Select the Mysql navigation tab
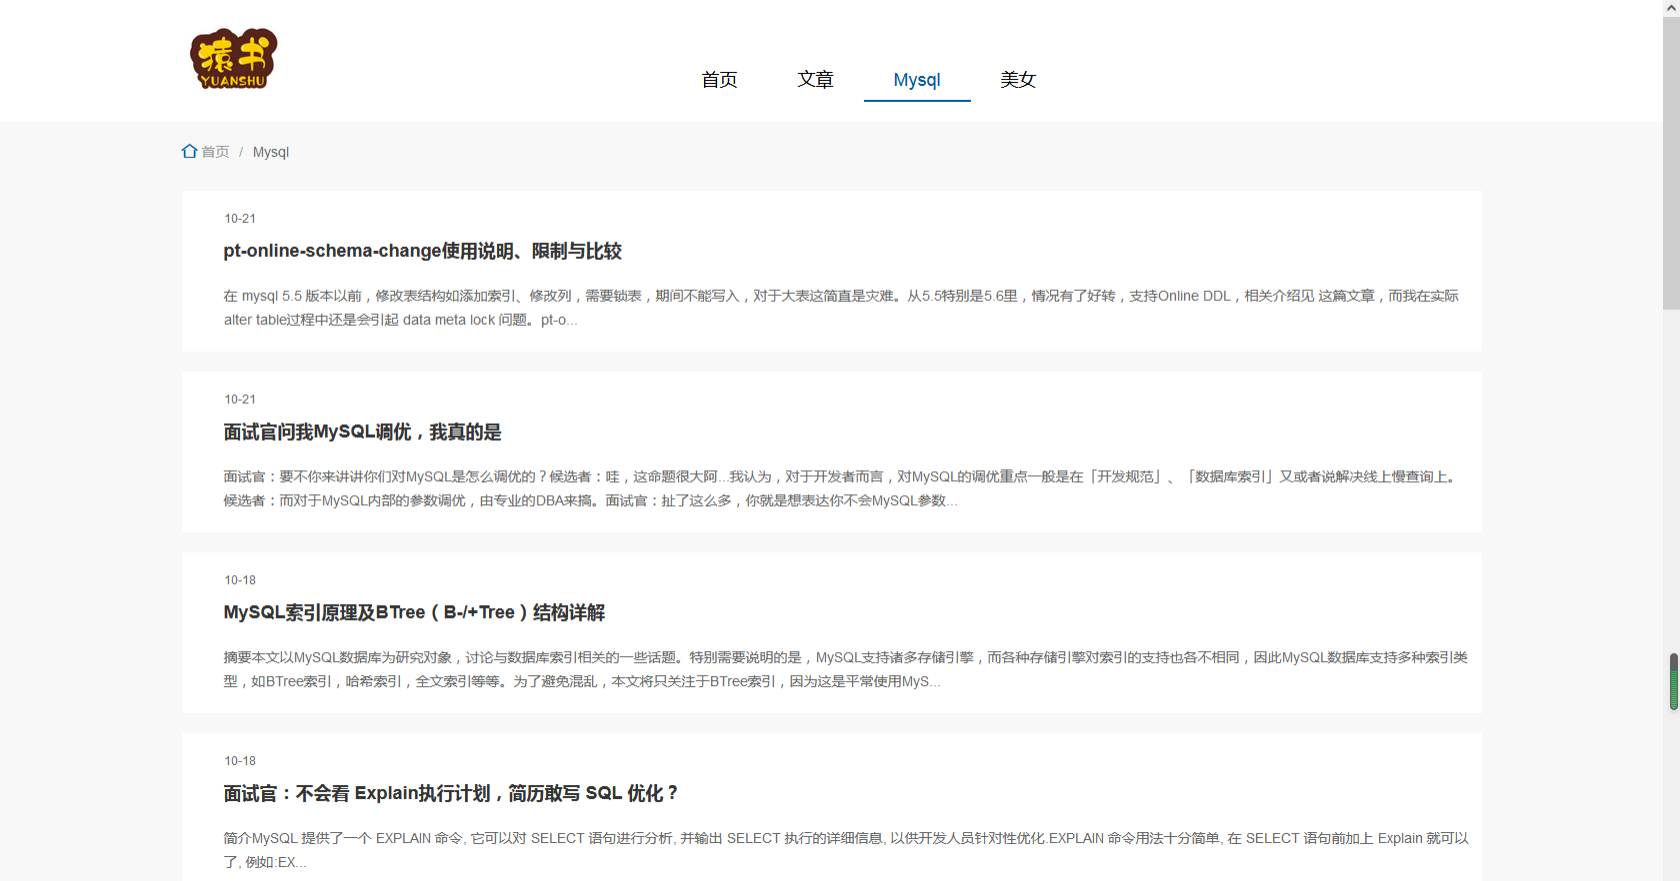1680x881 pixels. (x=917, y=80)
